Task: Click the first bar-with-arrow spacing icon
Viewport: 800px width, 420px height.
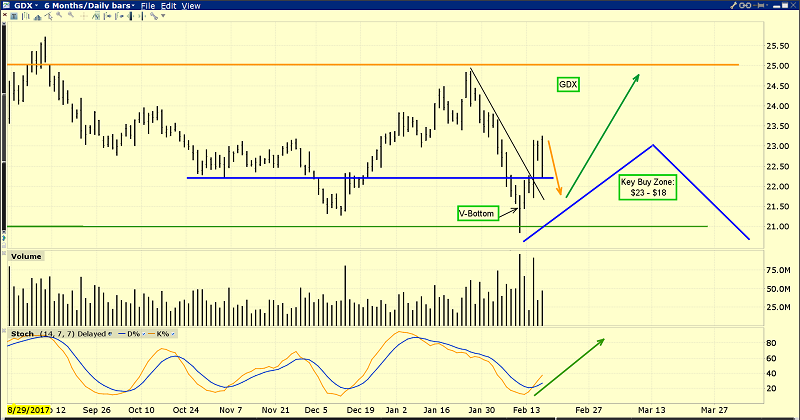Action: 107,16
